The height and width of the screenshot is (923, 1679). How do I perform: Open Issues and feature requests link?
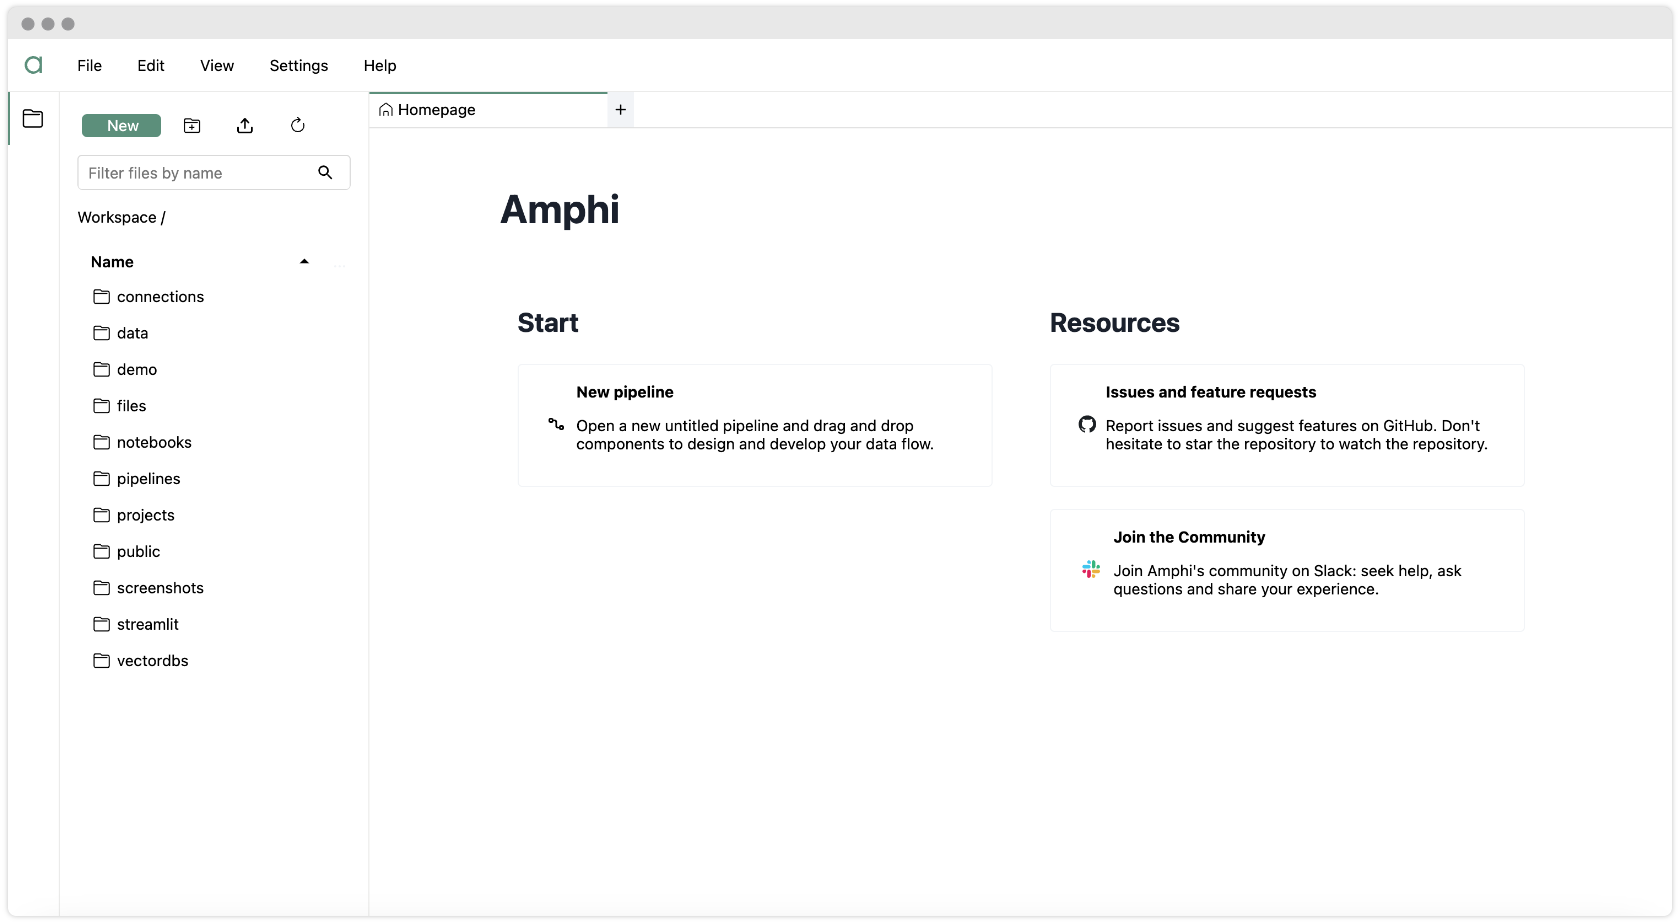pos(1211,392)
